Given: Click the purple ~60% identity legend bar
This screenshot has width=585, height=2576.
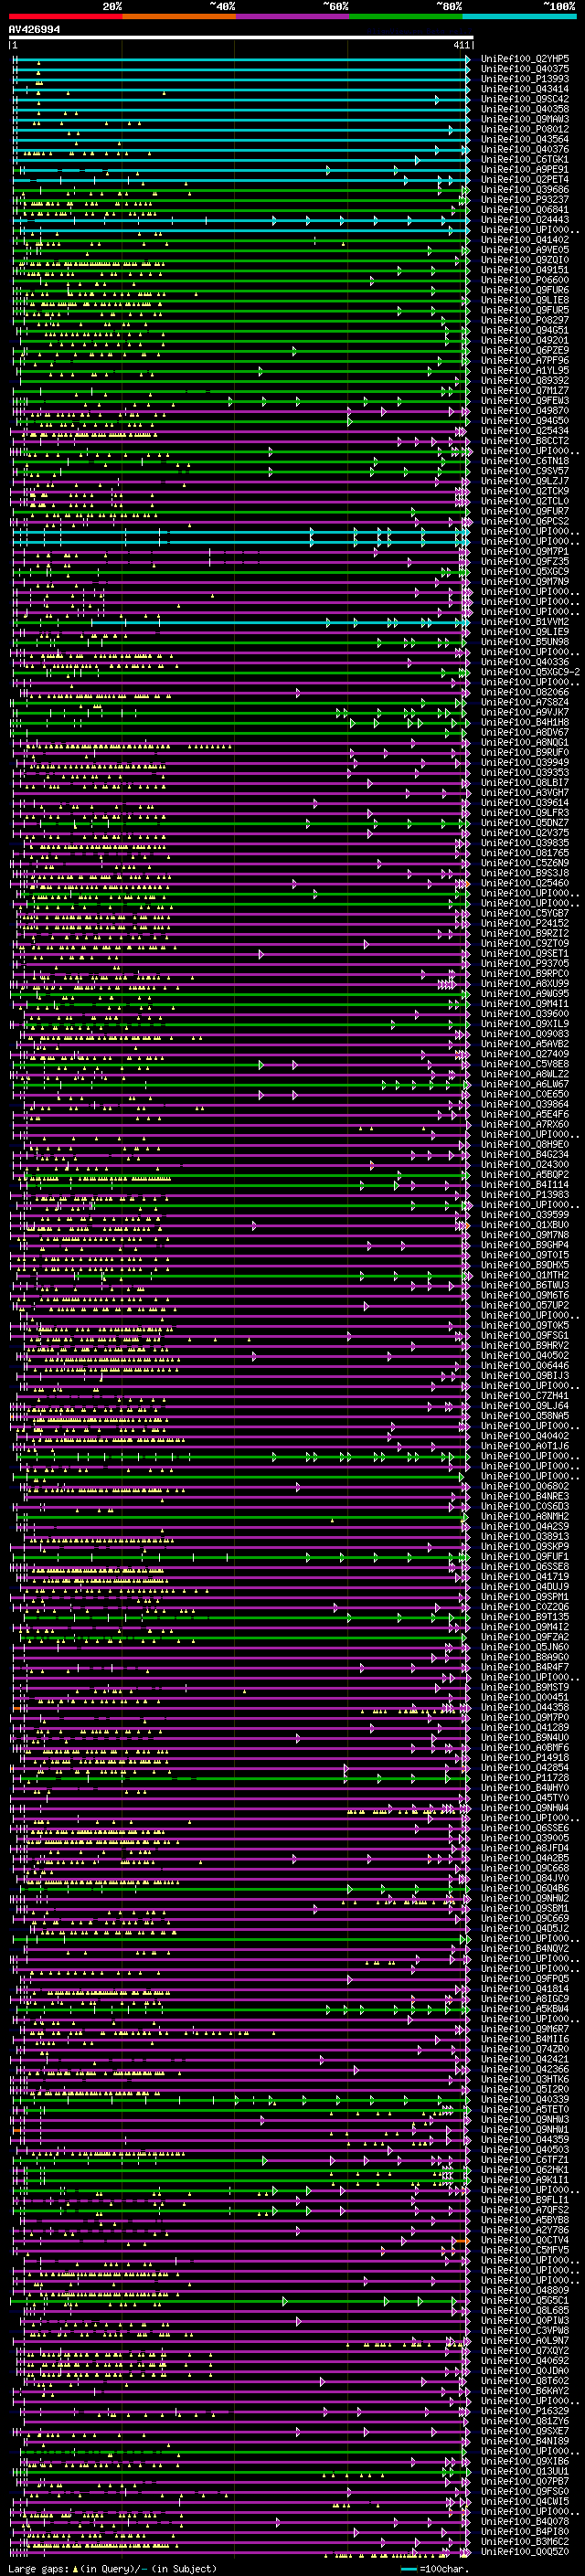Looking at the screenshot, I should tap(293, 16).
